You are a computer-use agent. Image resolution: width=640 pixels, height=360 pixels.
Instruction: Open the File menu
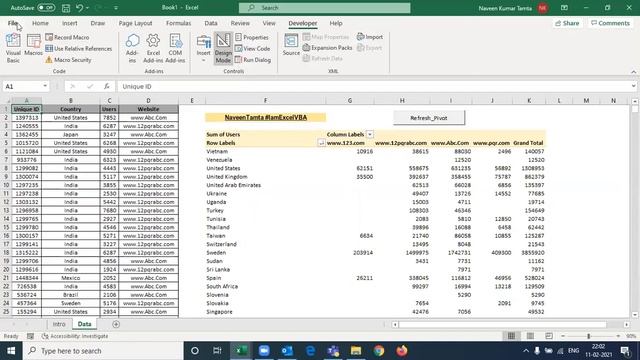13,23
